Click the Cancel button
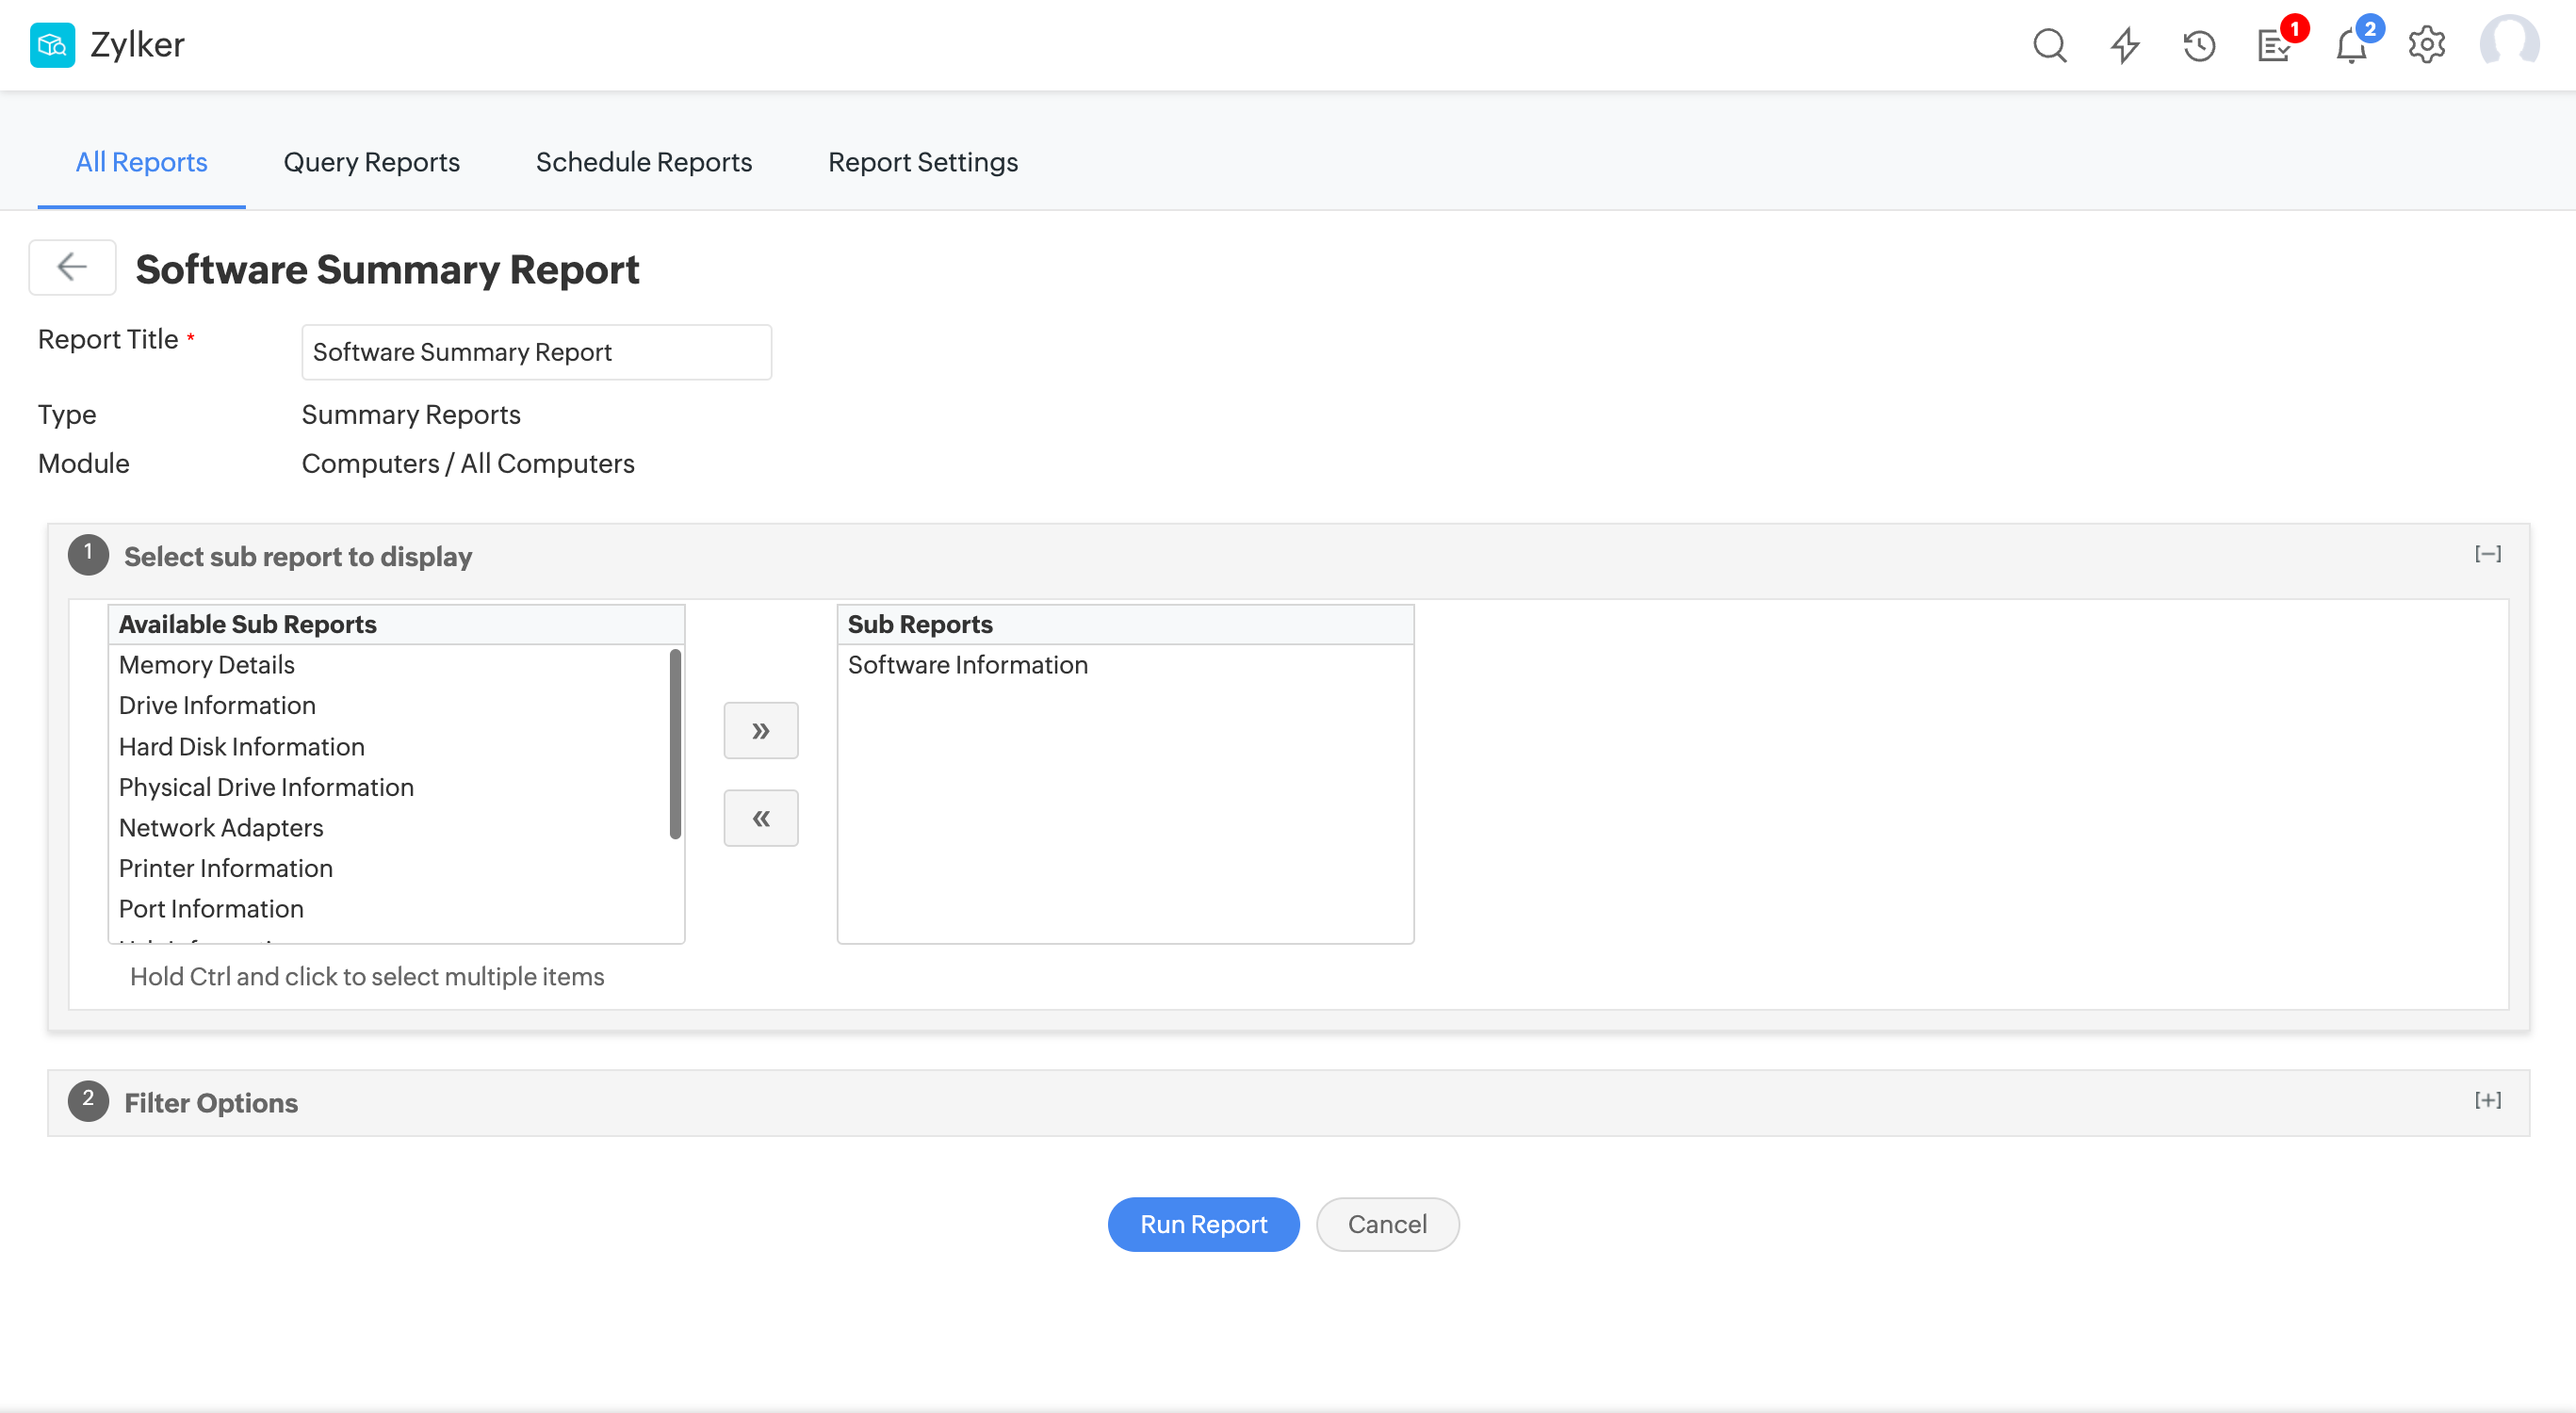 click(x=1387, y=1224)
